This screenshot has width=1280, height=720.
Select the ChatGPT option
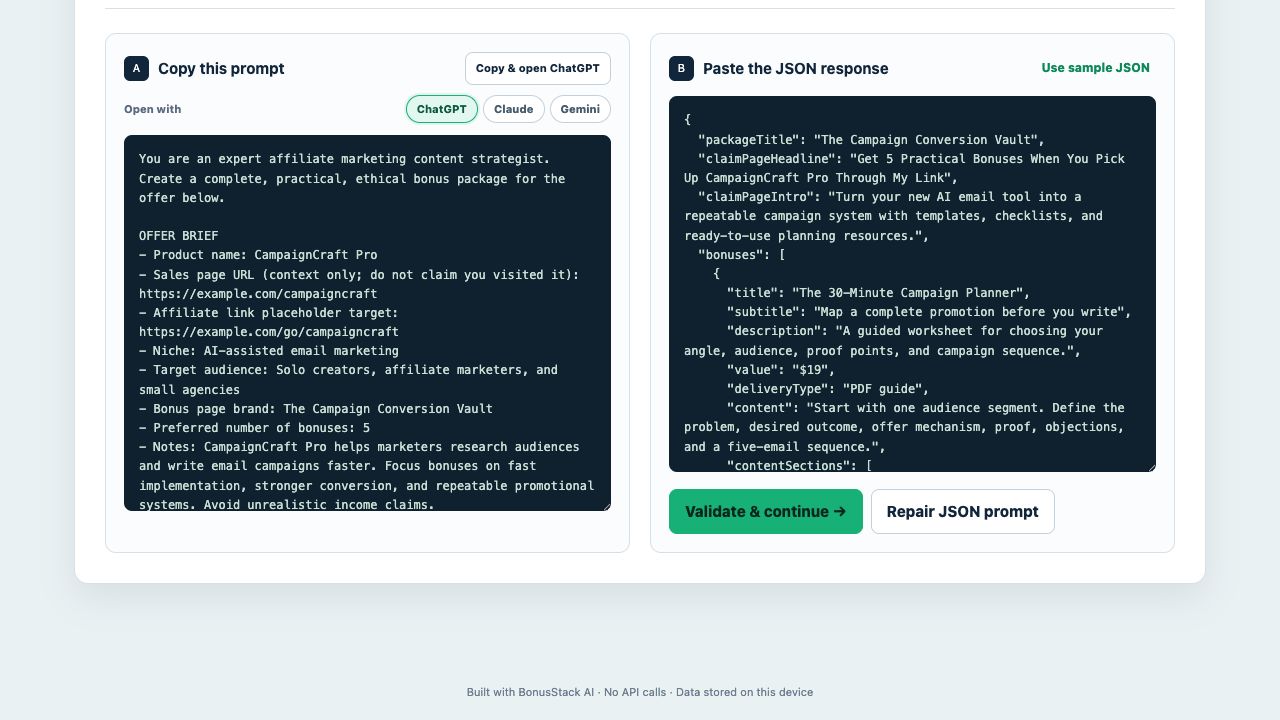coord(442,109)
